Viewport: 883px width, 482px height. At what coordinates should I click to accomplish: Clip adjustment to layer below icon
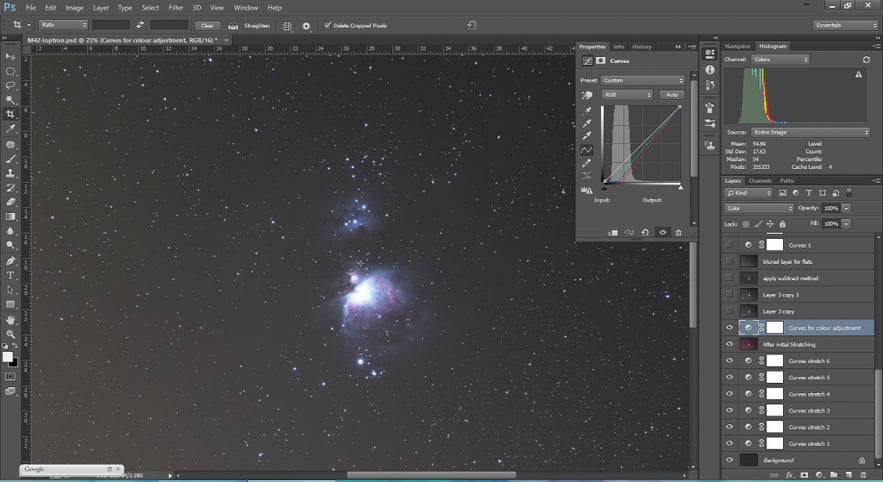(613, 233)
